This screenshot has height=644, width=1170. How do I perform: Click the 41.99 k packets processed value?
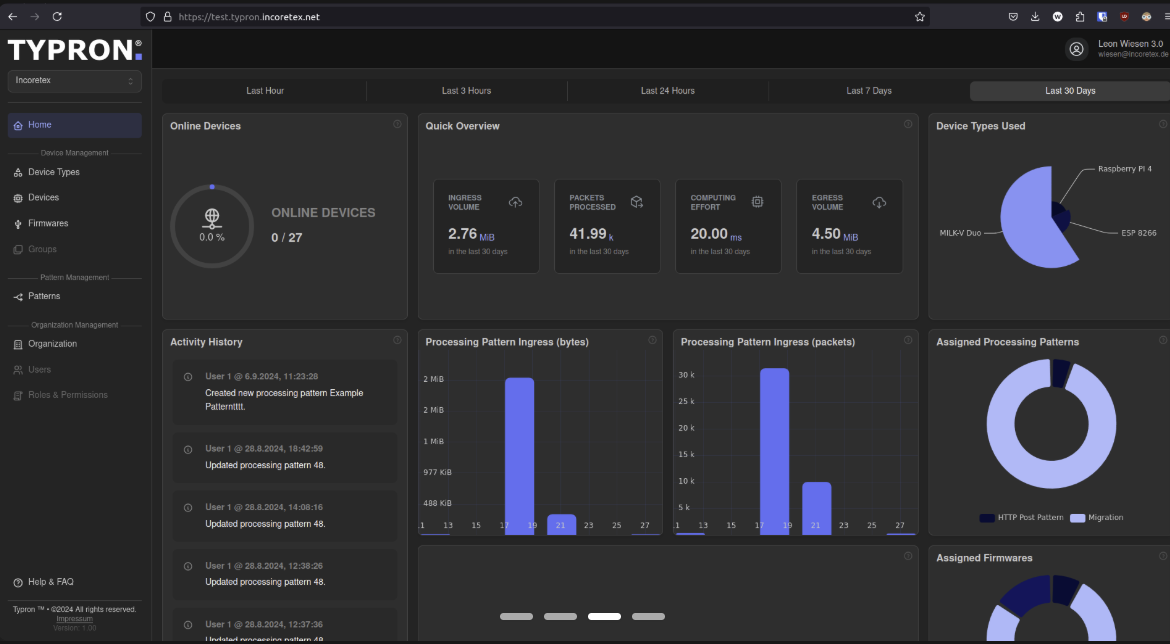pos(592,234)
